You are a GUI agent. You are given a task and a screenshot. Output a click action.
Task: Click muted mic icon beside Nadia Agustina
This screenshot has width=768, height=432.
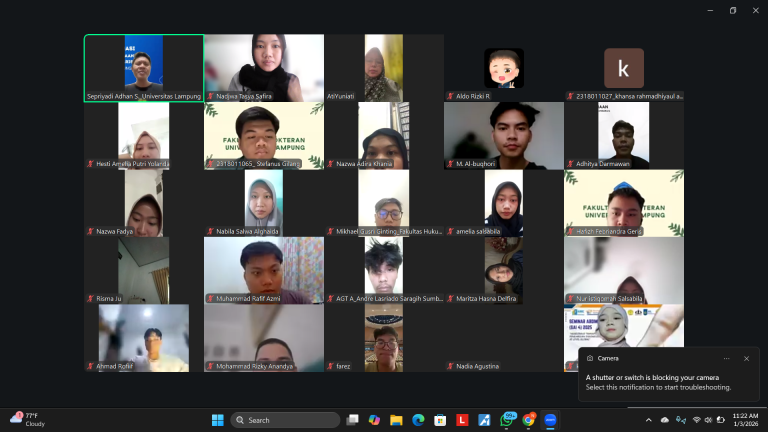click(x=450, y=366)
